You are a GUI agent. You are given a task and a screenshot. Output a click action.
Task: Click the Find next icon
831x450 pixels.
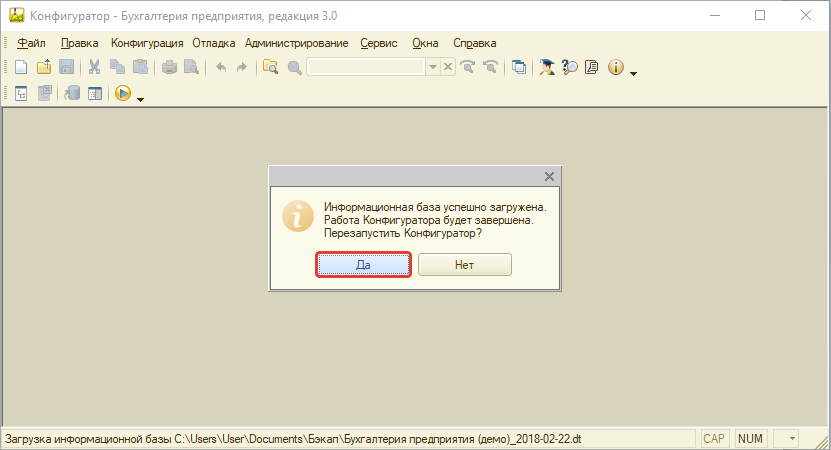tap(467, 67)
